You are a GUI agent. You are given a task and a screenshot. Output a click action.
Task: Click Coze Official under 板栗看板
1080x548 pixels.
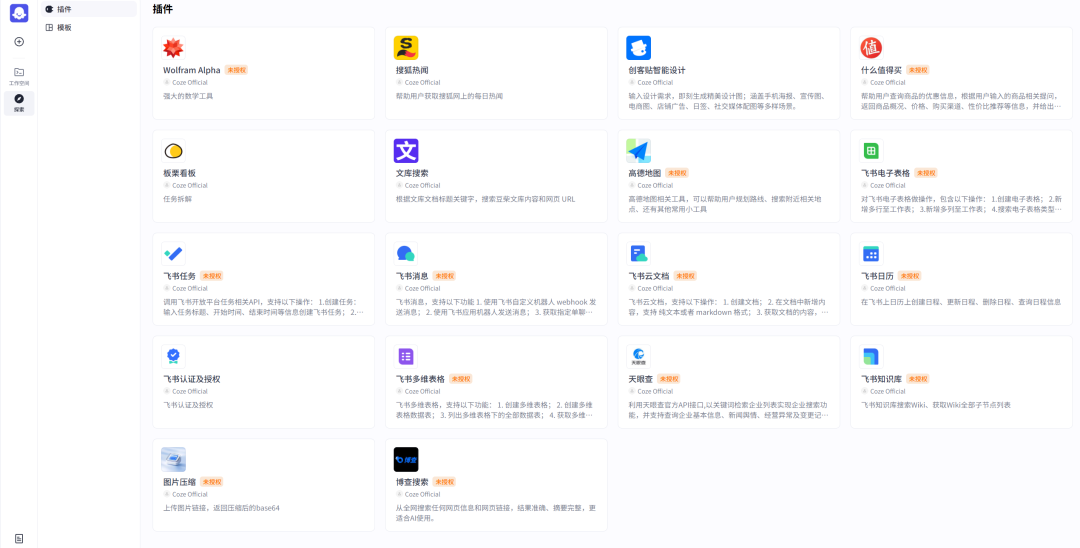click(189, 185)
